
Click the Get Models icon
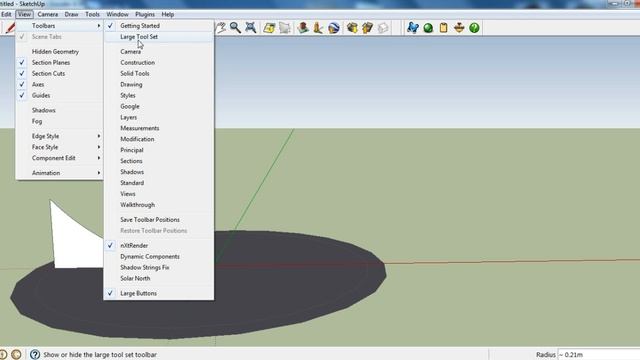pos(352,28)
